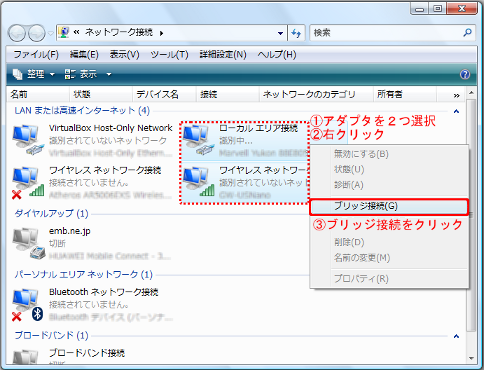
Task: Collapse the ブロードバンド group chevron
Action: pyautogui.click(x=456, y=336)
